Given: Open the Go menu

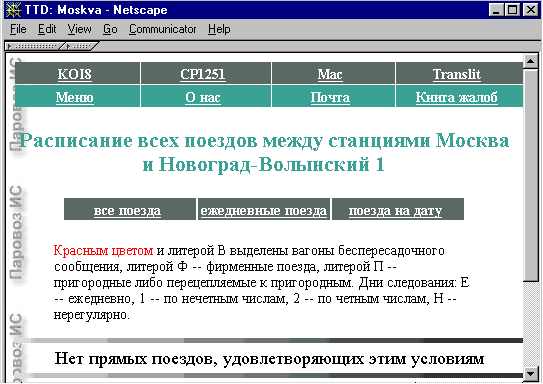Looking at the screenshot, I should point(110,29).
